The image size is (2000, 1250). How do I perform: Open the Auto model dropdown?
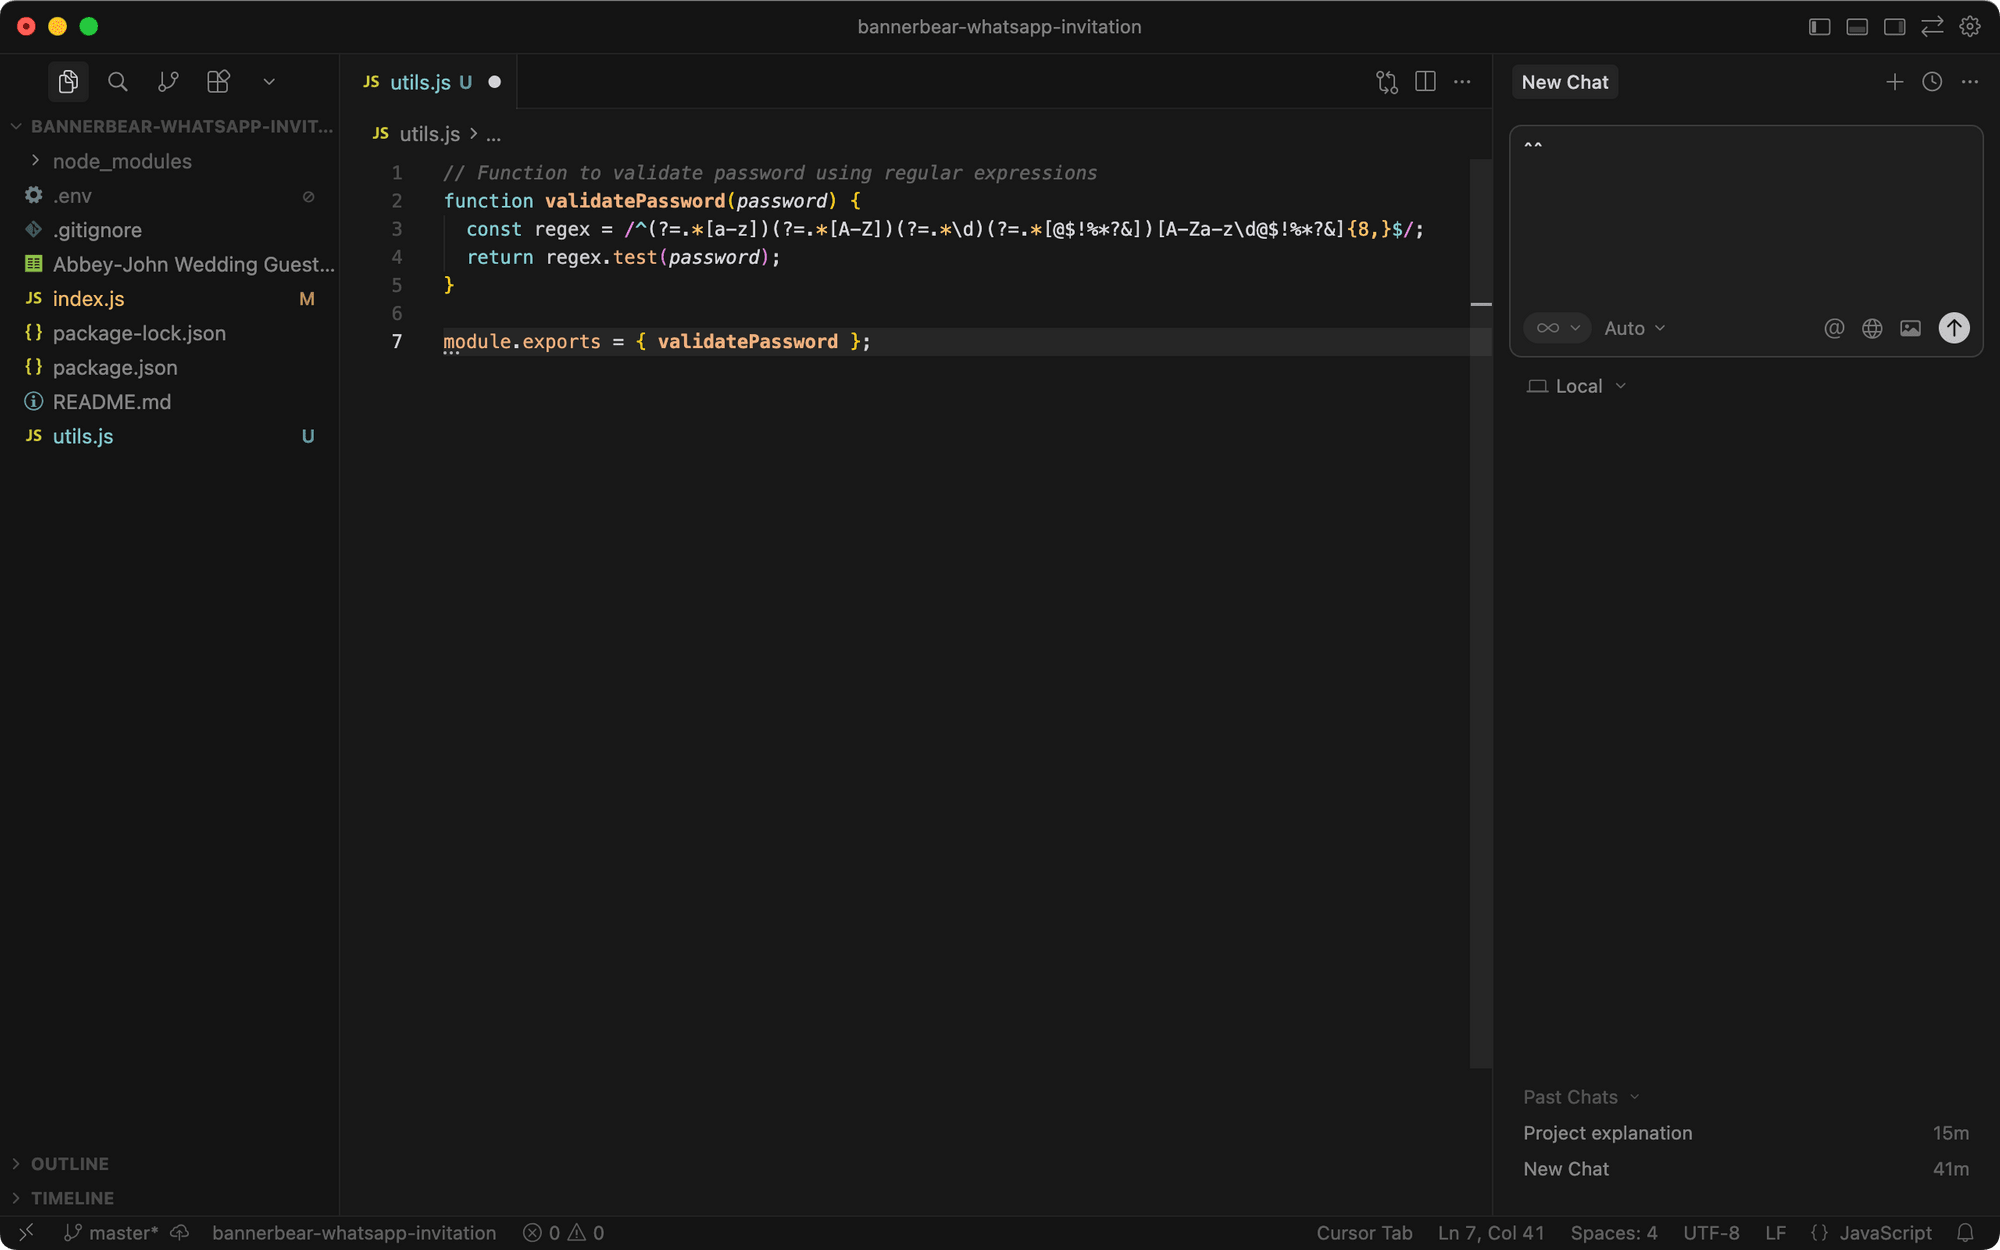[x=1632, y=328]
